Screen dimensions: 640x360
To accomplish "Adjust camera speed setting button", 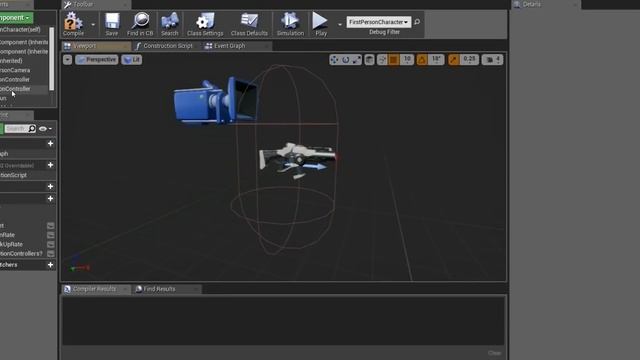I will pyautogui.click(x=492, y=60).
